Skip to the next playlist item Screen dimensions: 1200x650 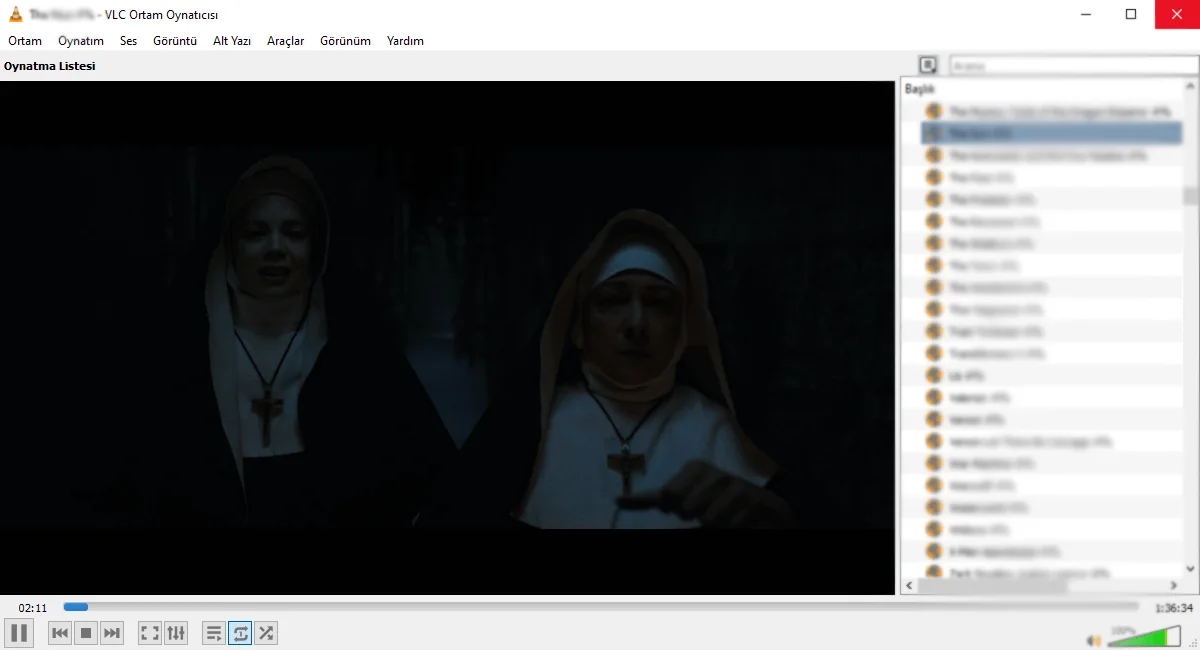click(x=112, y=632)
